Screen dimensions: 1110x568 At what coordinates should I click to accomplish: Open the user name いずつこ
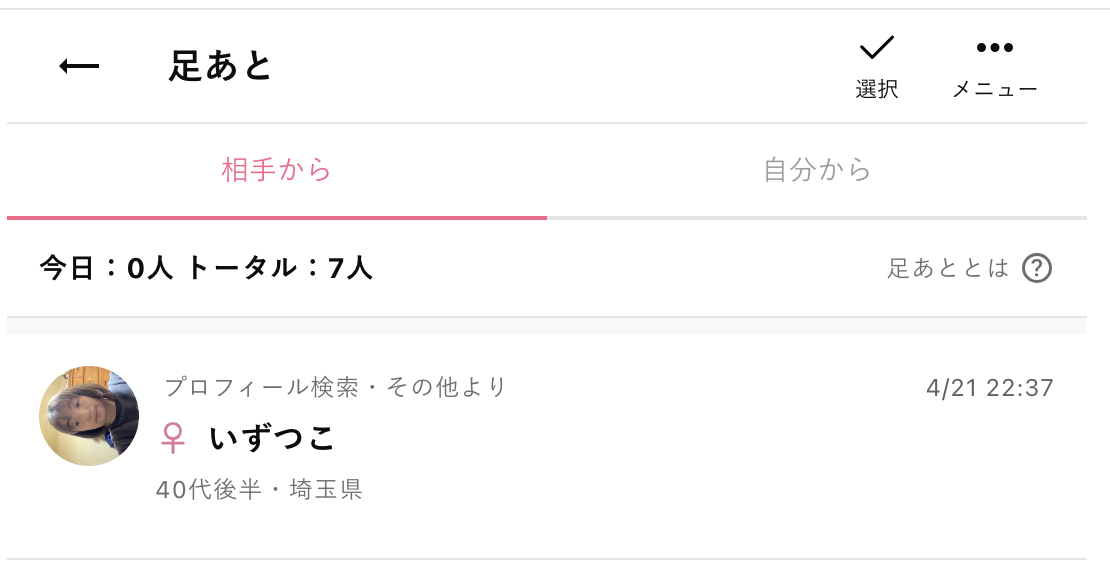pos(273,438)
